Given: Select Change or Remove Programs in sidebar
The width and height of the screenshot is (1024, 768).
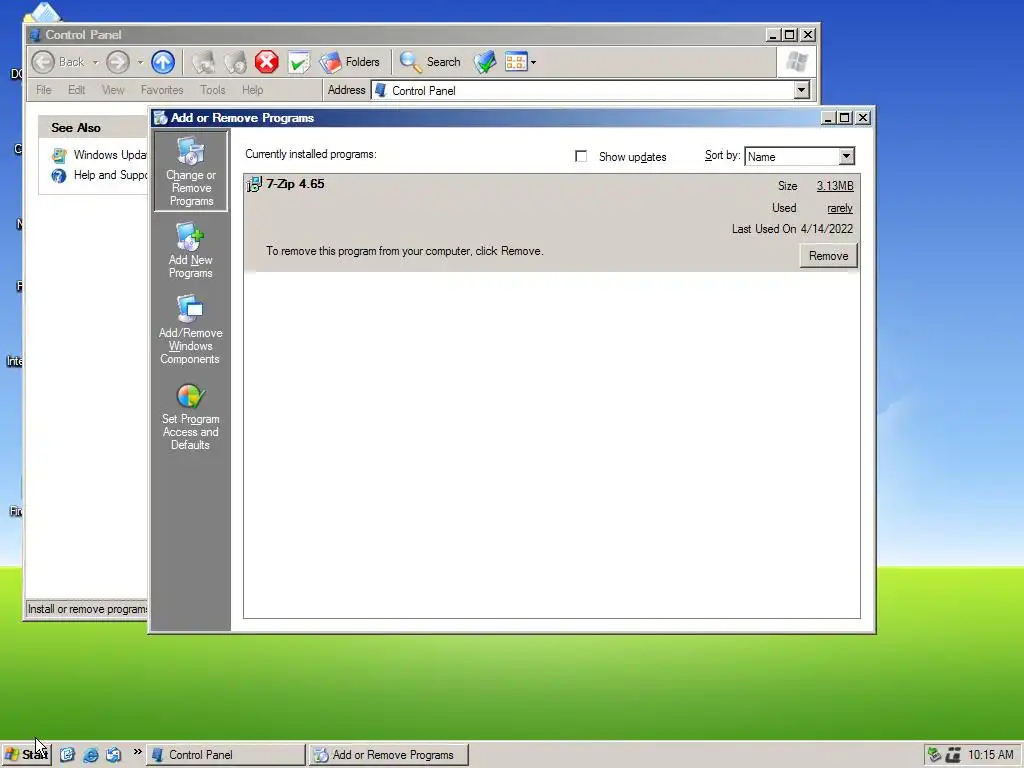Looking at the screenshot, I should point(191,171).
